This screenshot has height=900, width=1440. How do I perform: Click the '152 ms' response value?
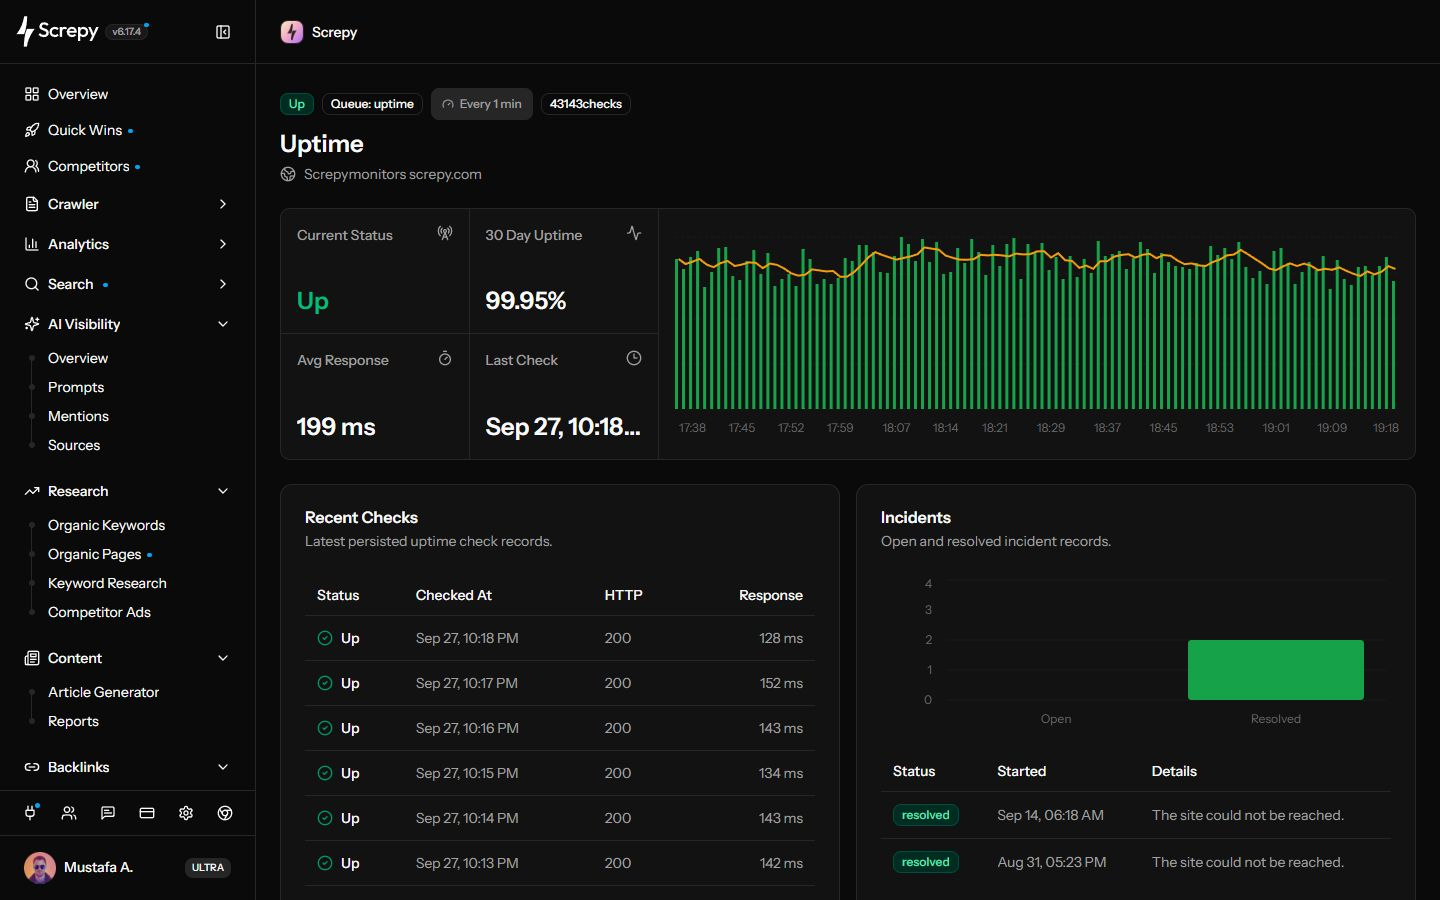point(781,683)
